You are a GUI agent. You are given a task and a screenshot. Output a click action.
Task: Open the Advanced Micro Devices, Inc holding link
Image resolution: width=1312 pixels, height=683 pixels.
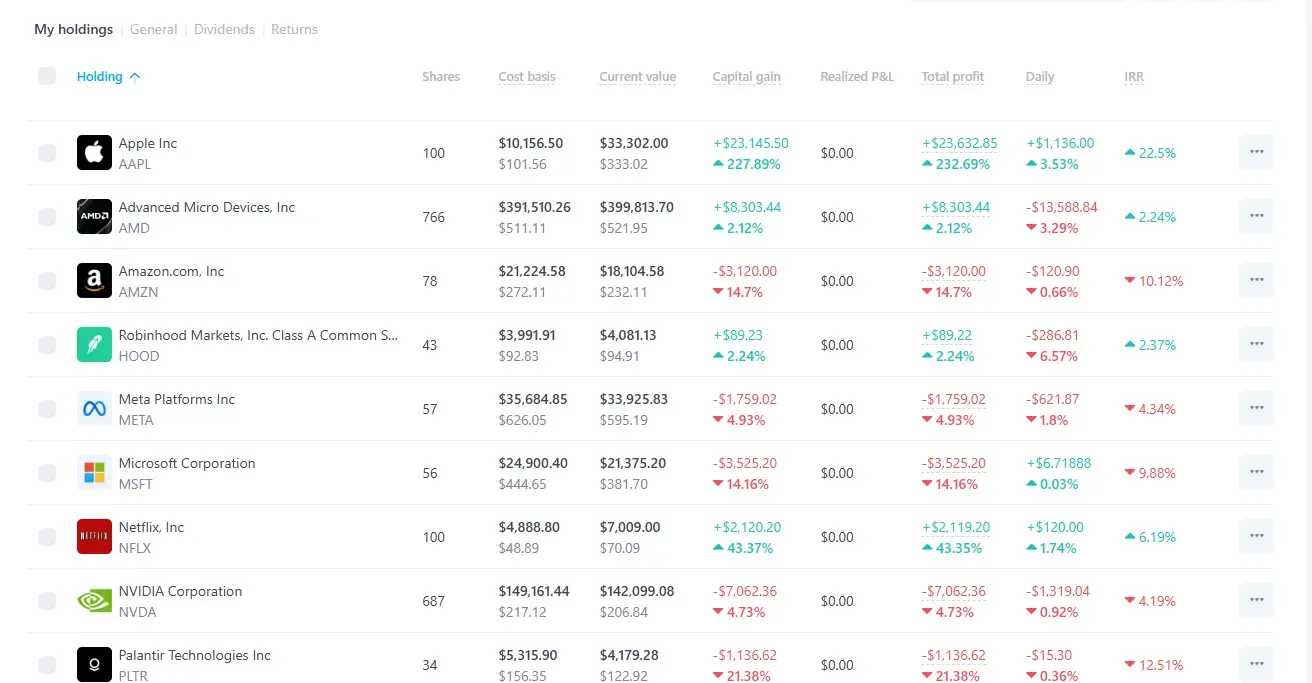pyautogui.click(x=207, y=207)
